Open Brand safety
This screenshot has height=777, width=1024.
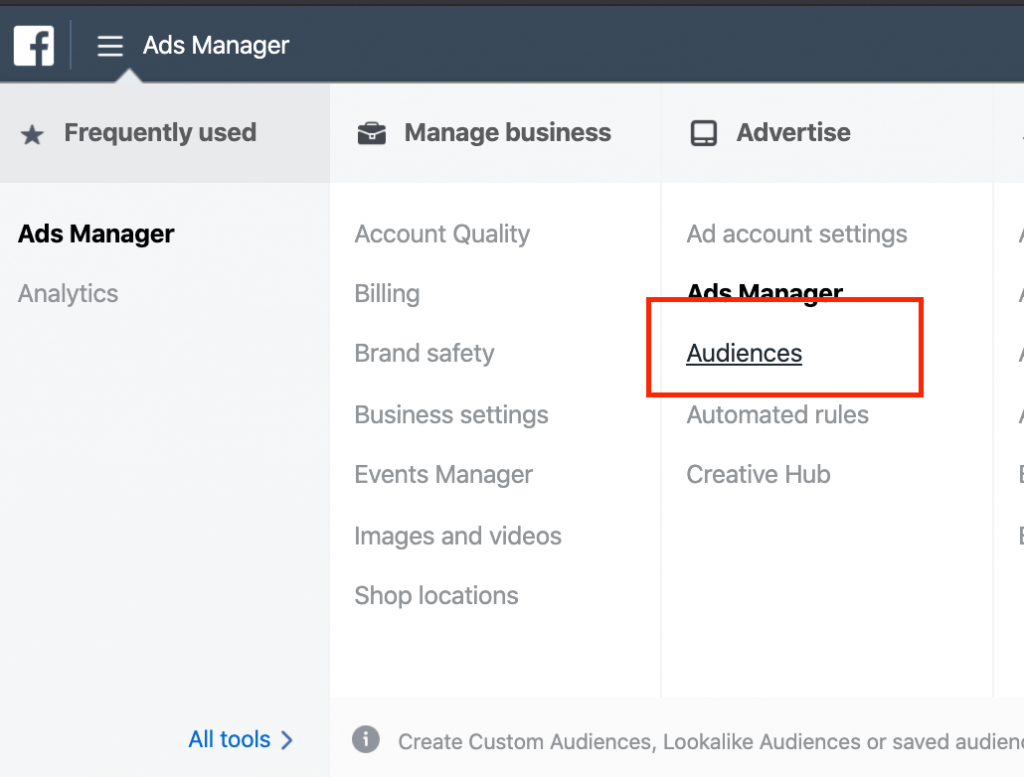[x=424, y=353]
